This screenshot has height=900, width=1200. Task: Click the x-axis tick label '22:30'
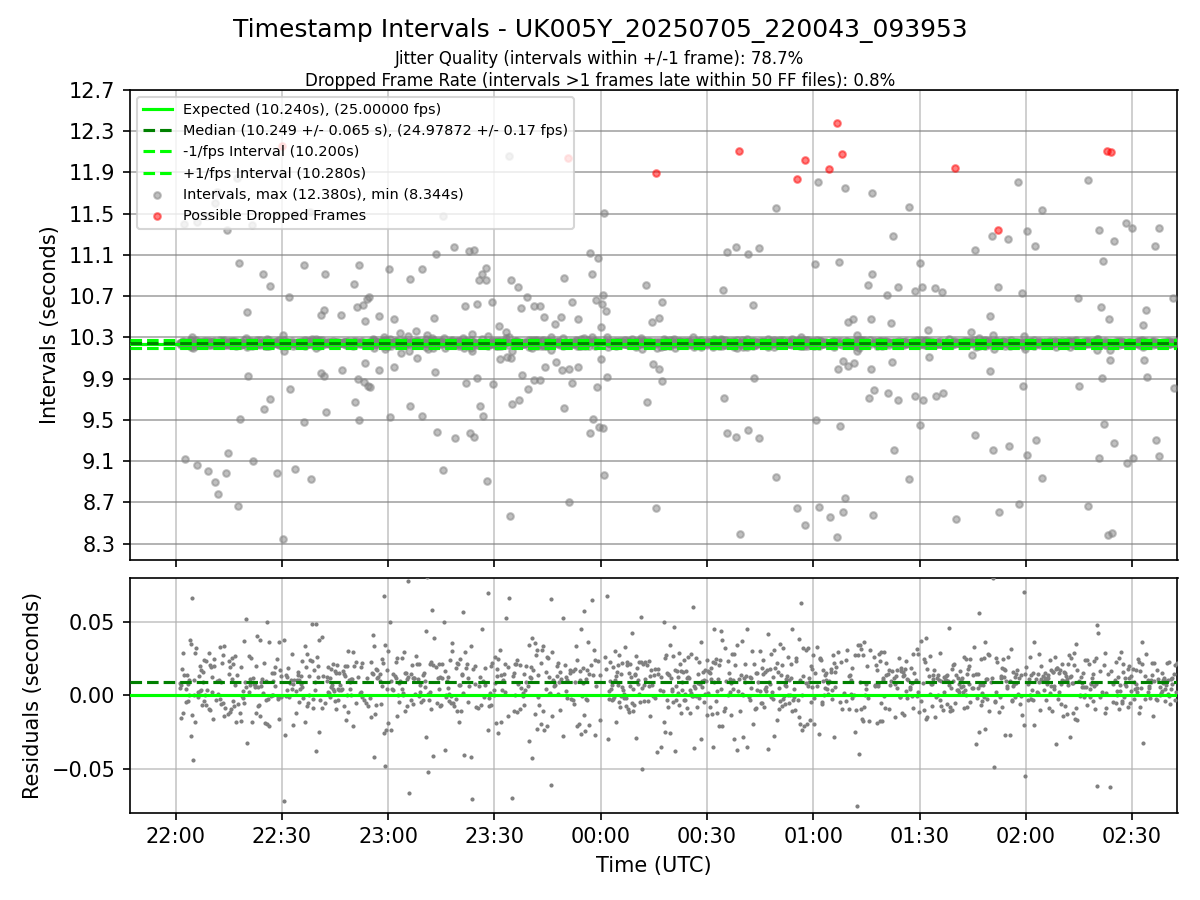click(x=282, y=833)
